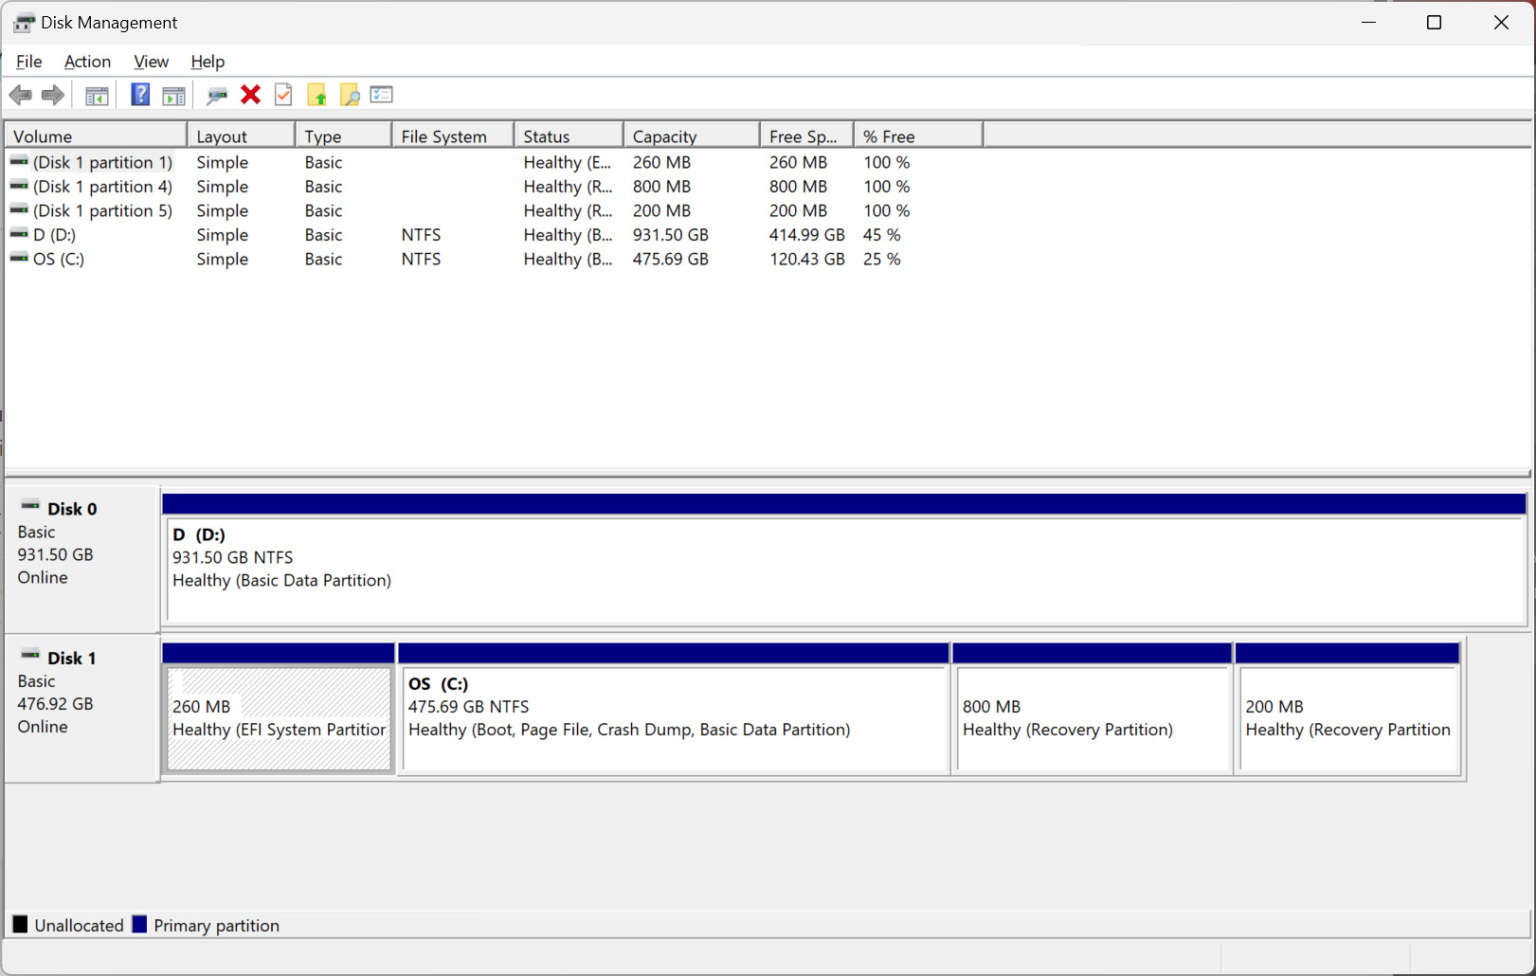
Task: Click the disk Properties toolbar icon
Action: (x=216, y=94)
